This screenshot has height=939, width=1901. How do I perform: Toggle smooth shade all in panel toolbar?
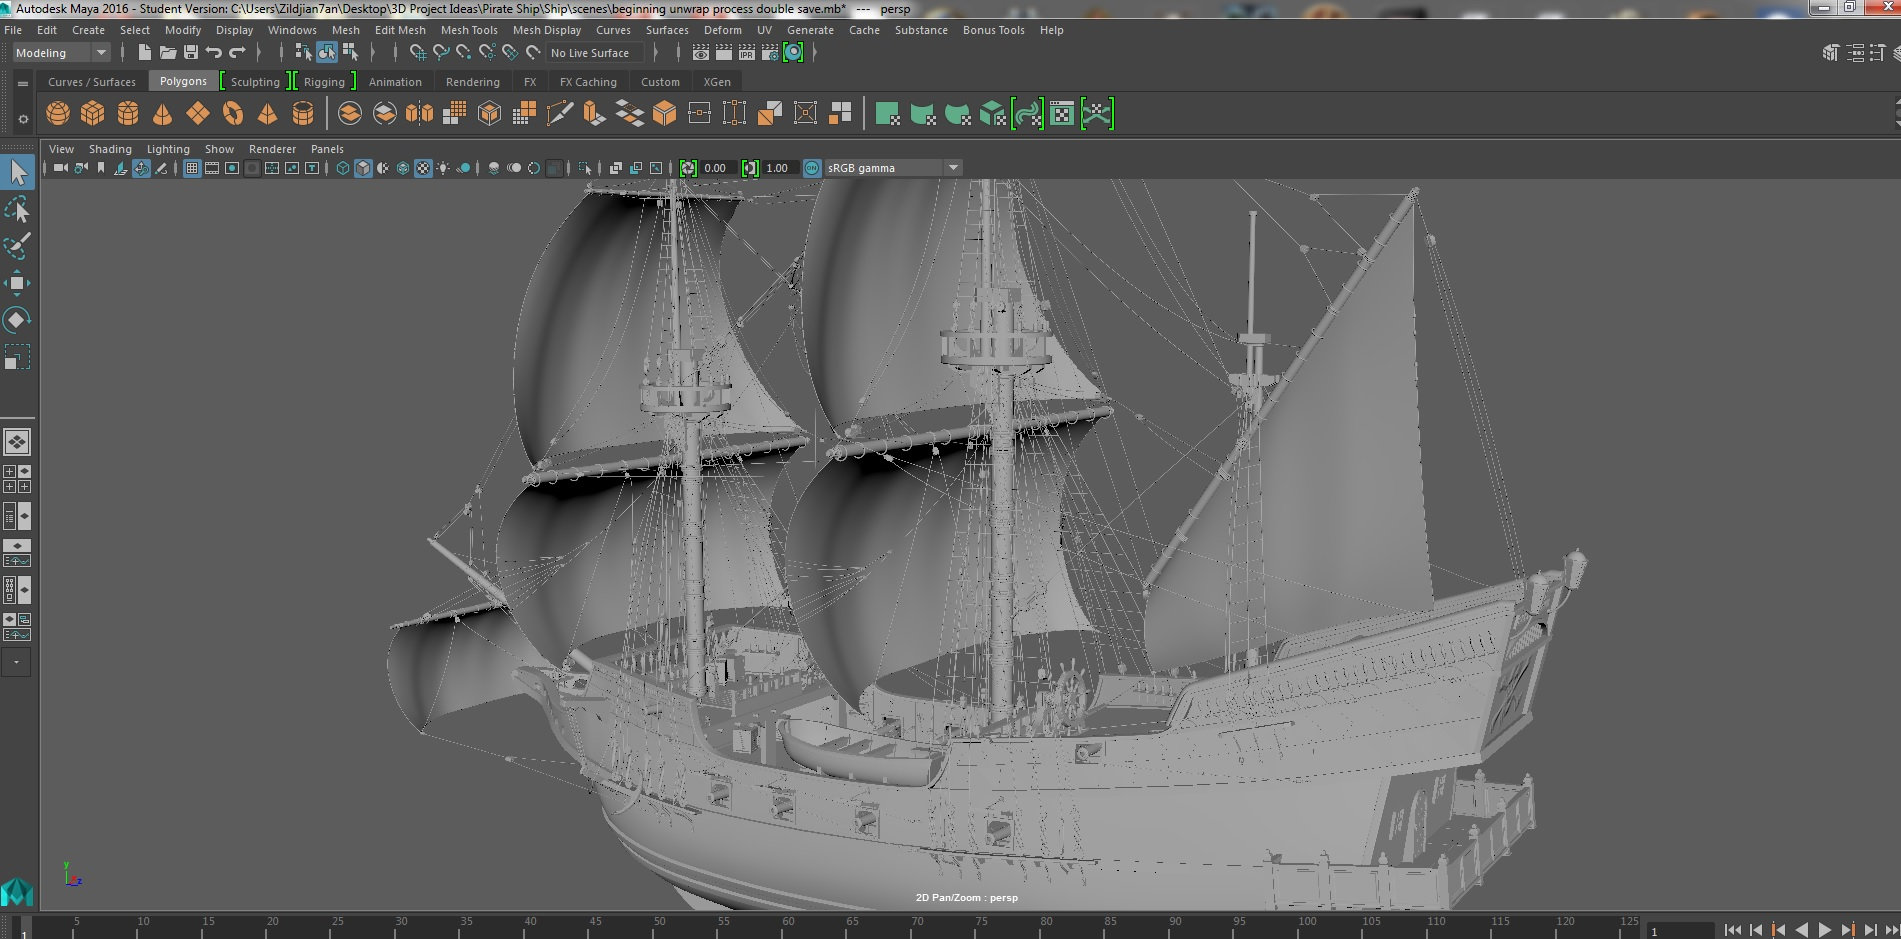363,168
